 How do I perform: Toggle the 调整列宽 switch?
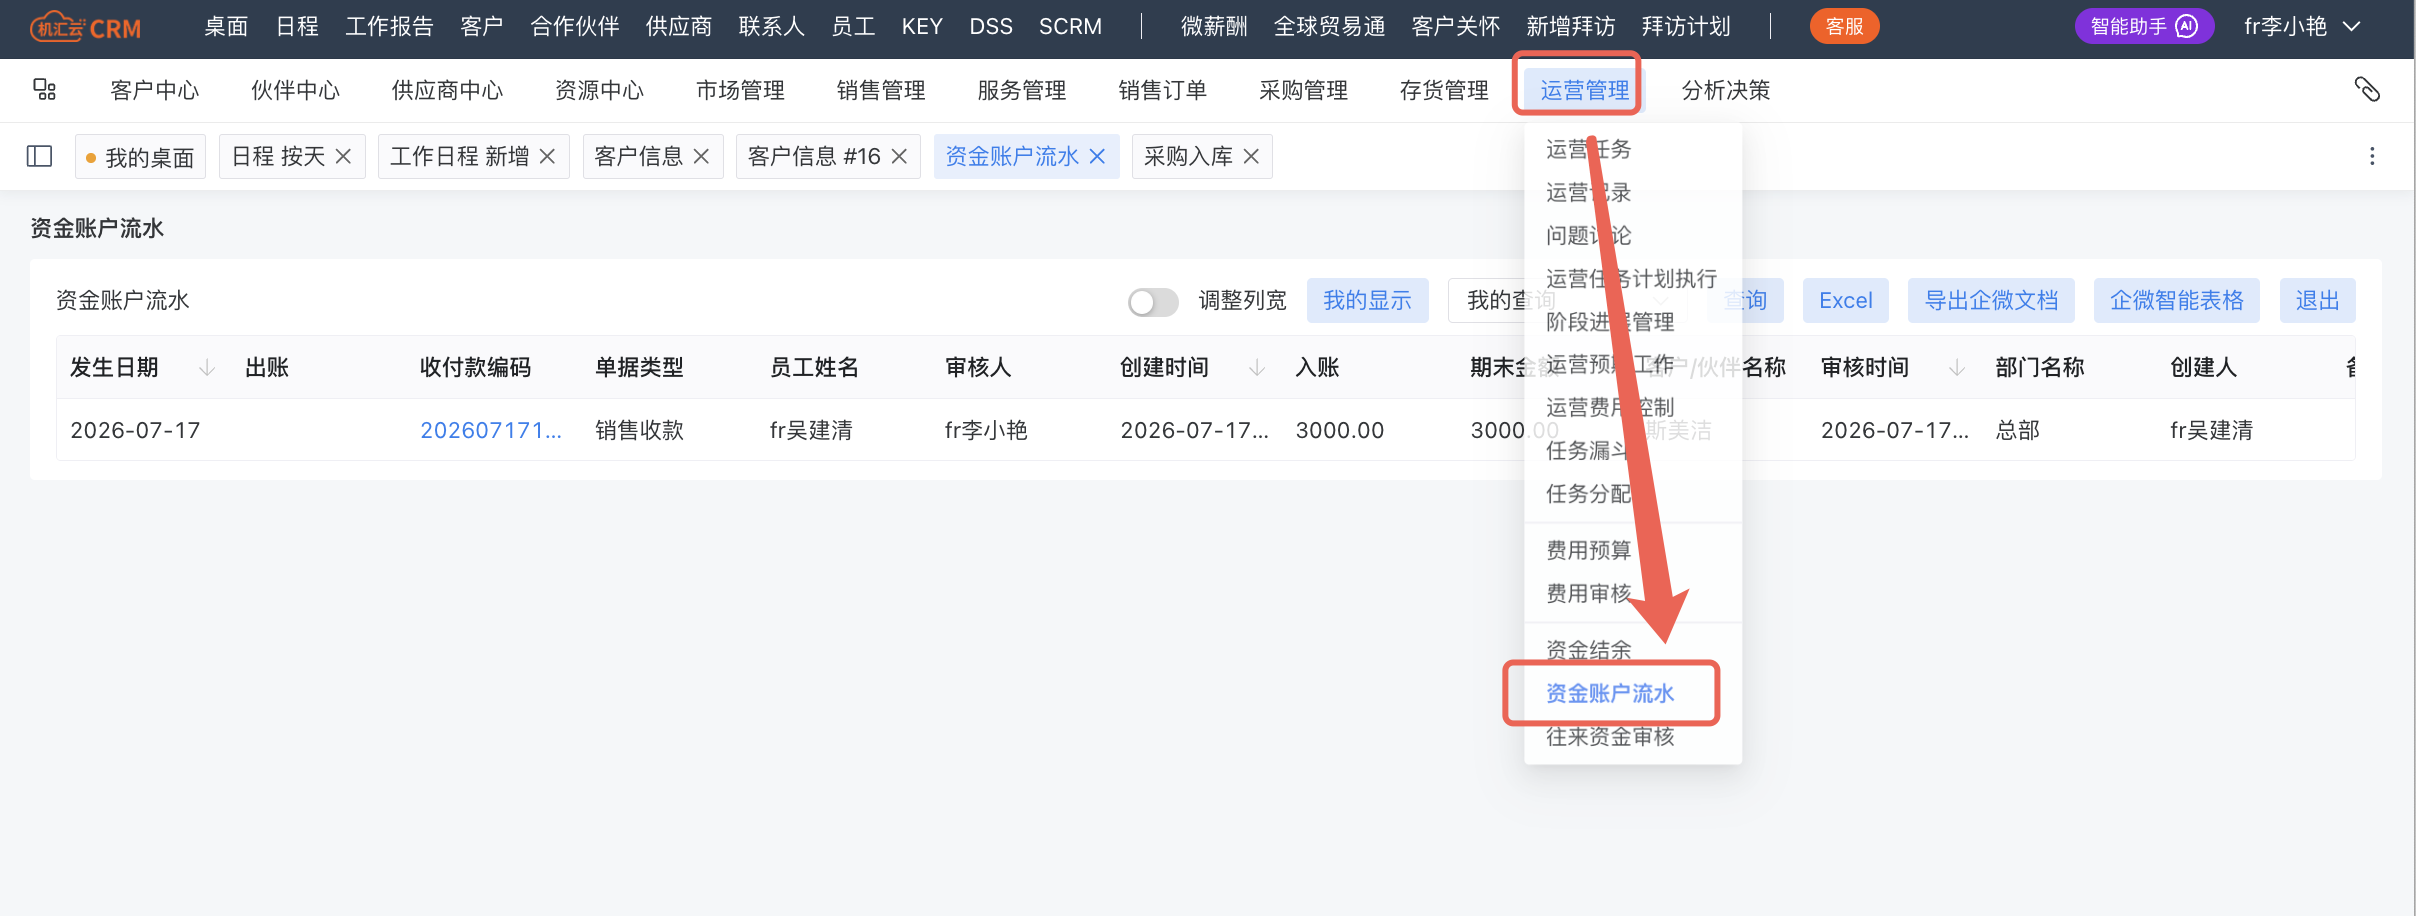pyautogui.click(x=1153, y=301)
